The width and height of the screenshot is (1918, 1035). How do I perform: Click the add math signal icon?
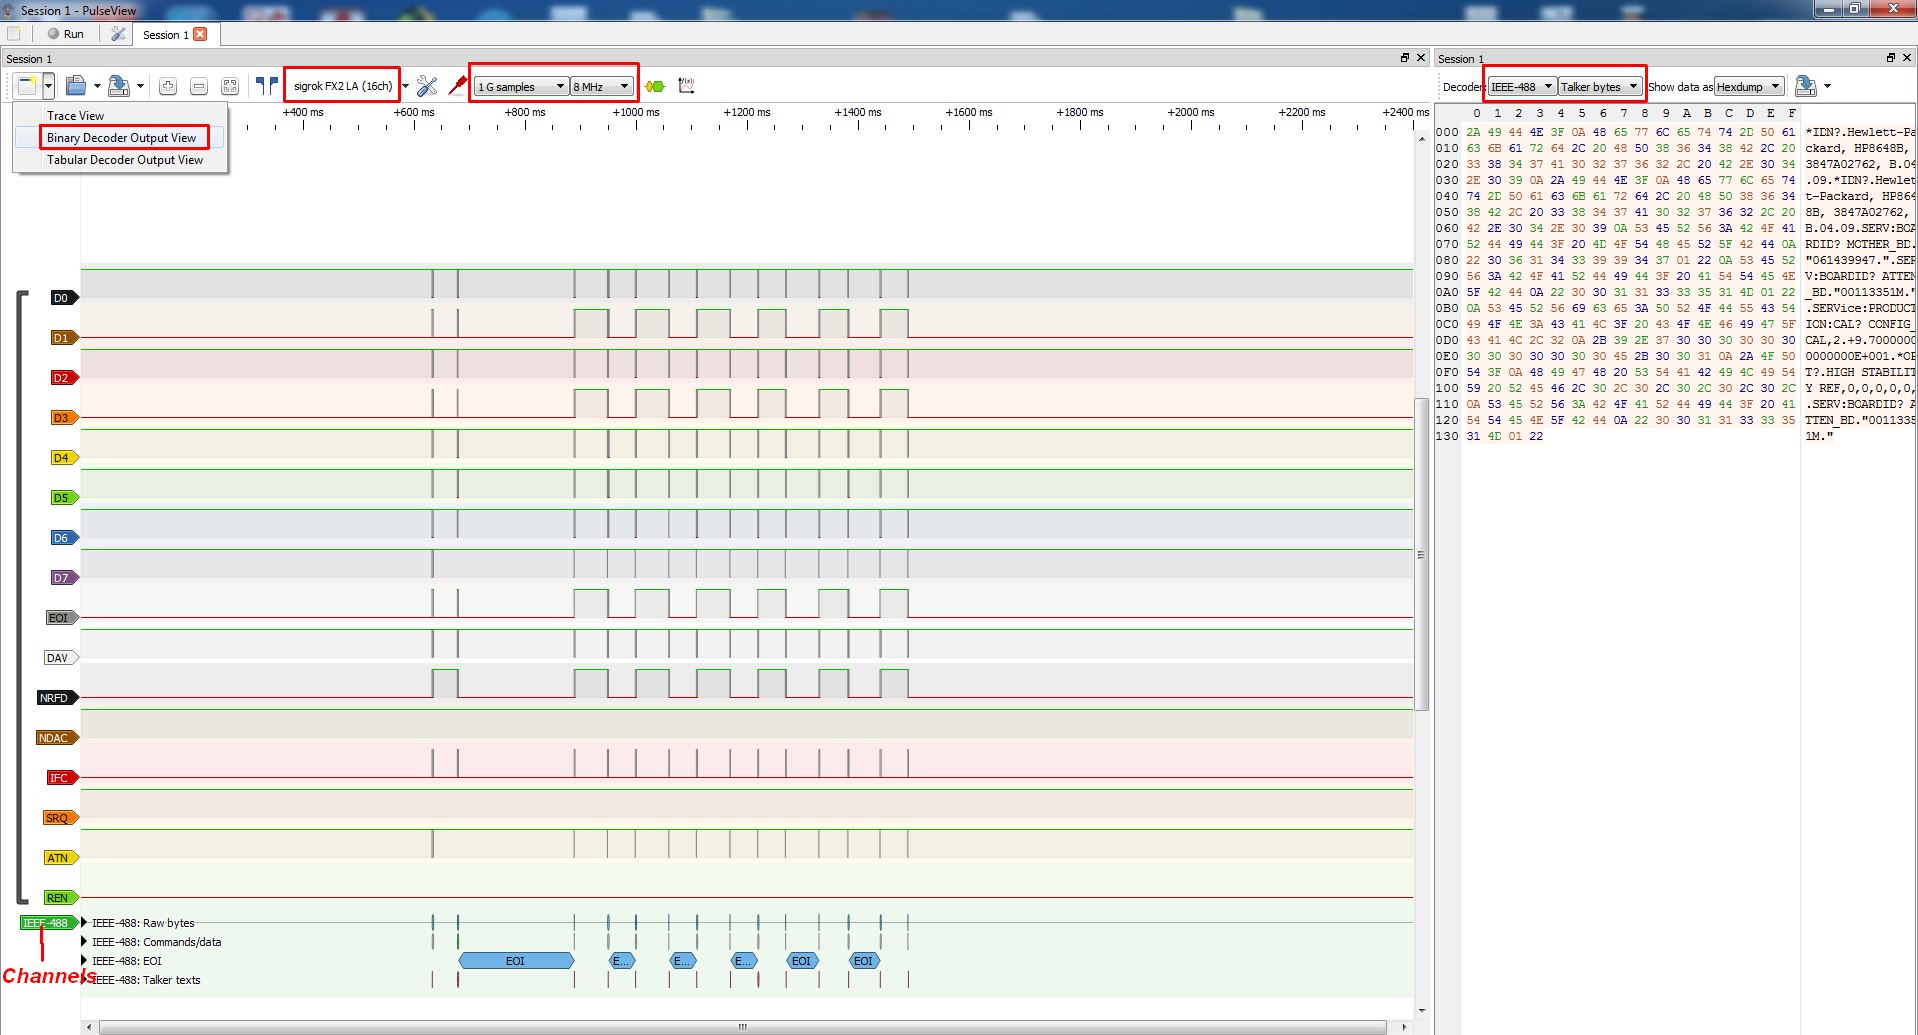click(686, 86)
